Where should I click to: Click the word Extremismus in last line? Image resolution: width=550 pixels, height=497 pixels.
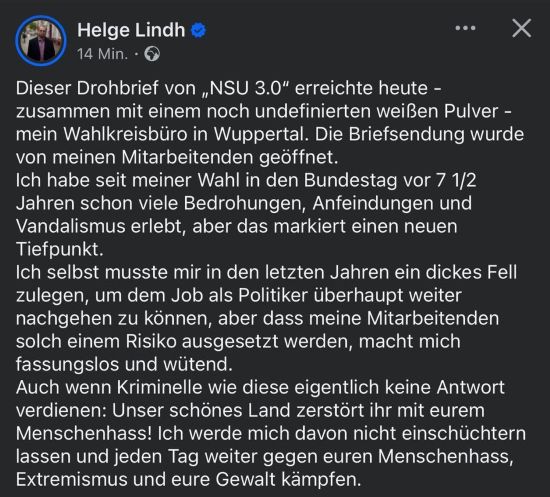72,480
